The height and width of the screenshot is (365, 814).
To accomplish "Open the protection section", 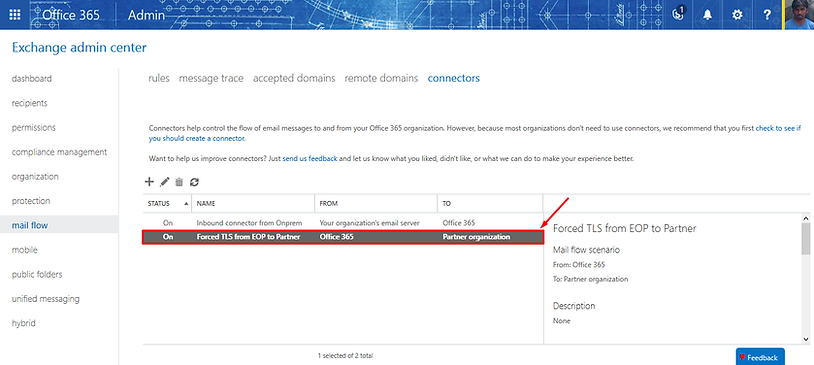I will coord(31,201).
